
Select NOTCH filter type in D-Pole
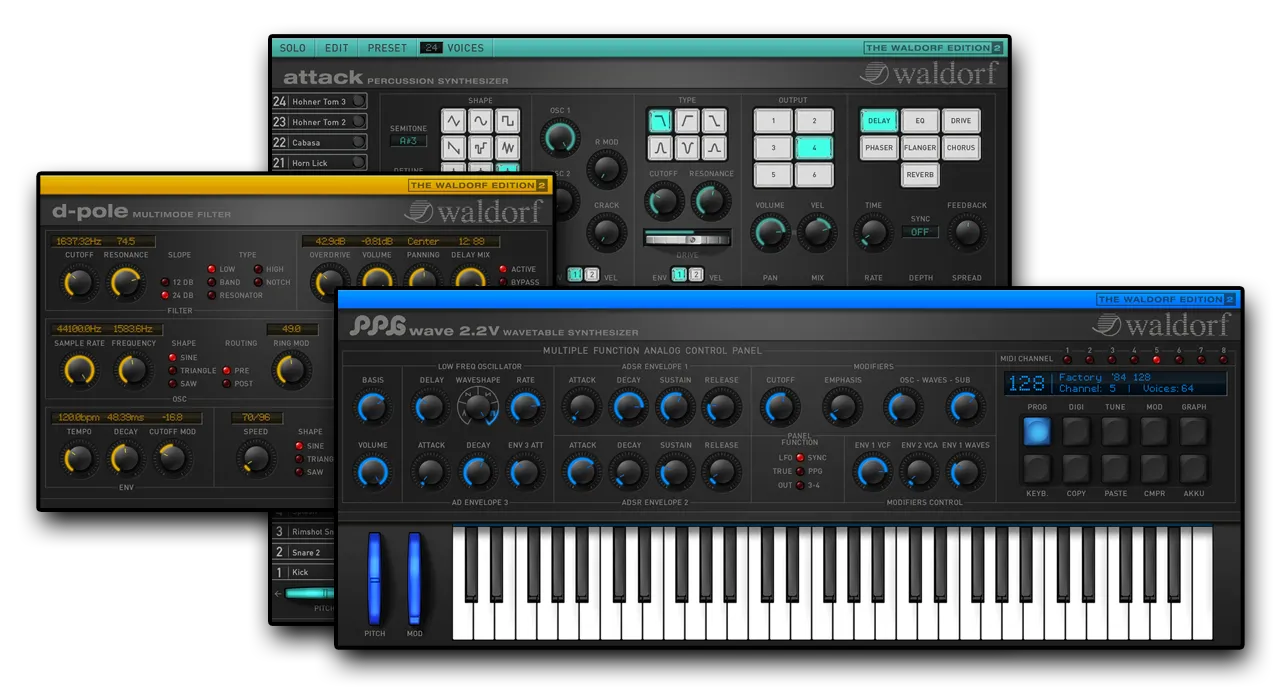point(258,282)
